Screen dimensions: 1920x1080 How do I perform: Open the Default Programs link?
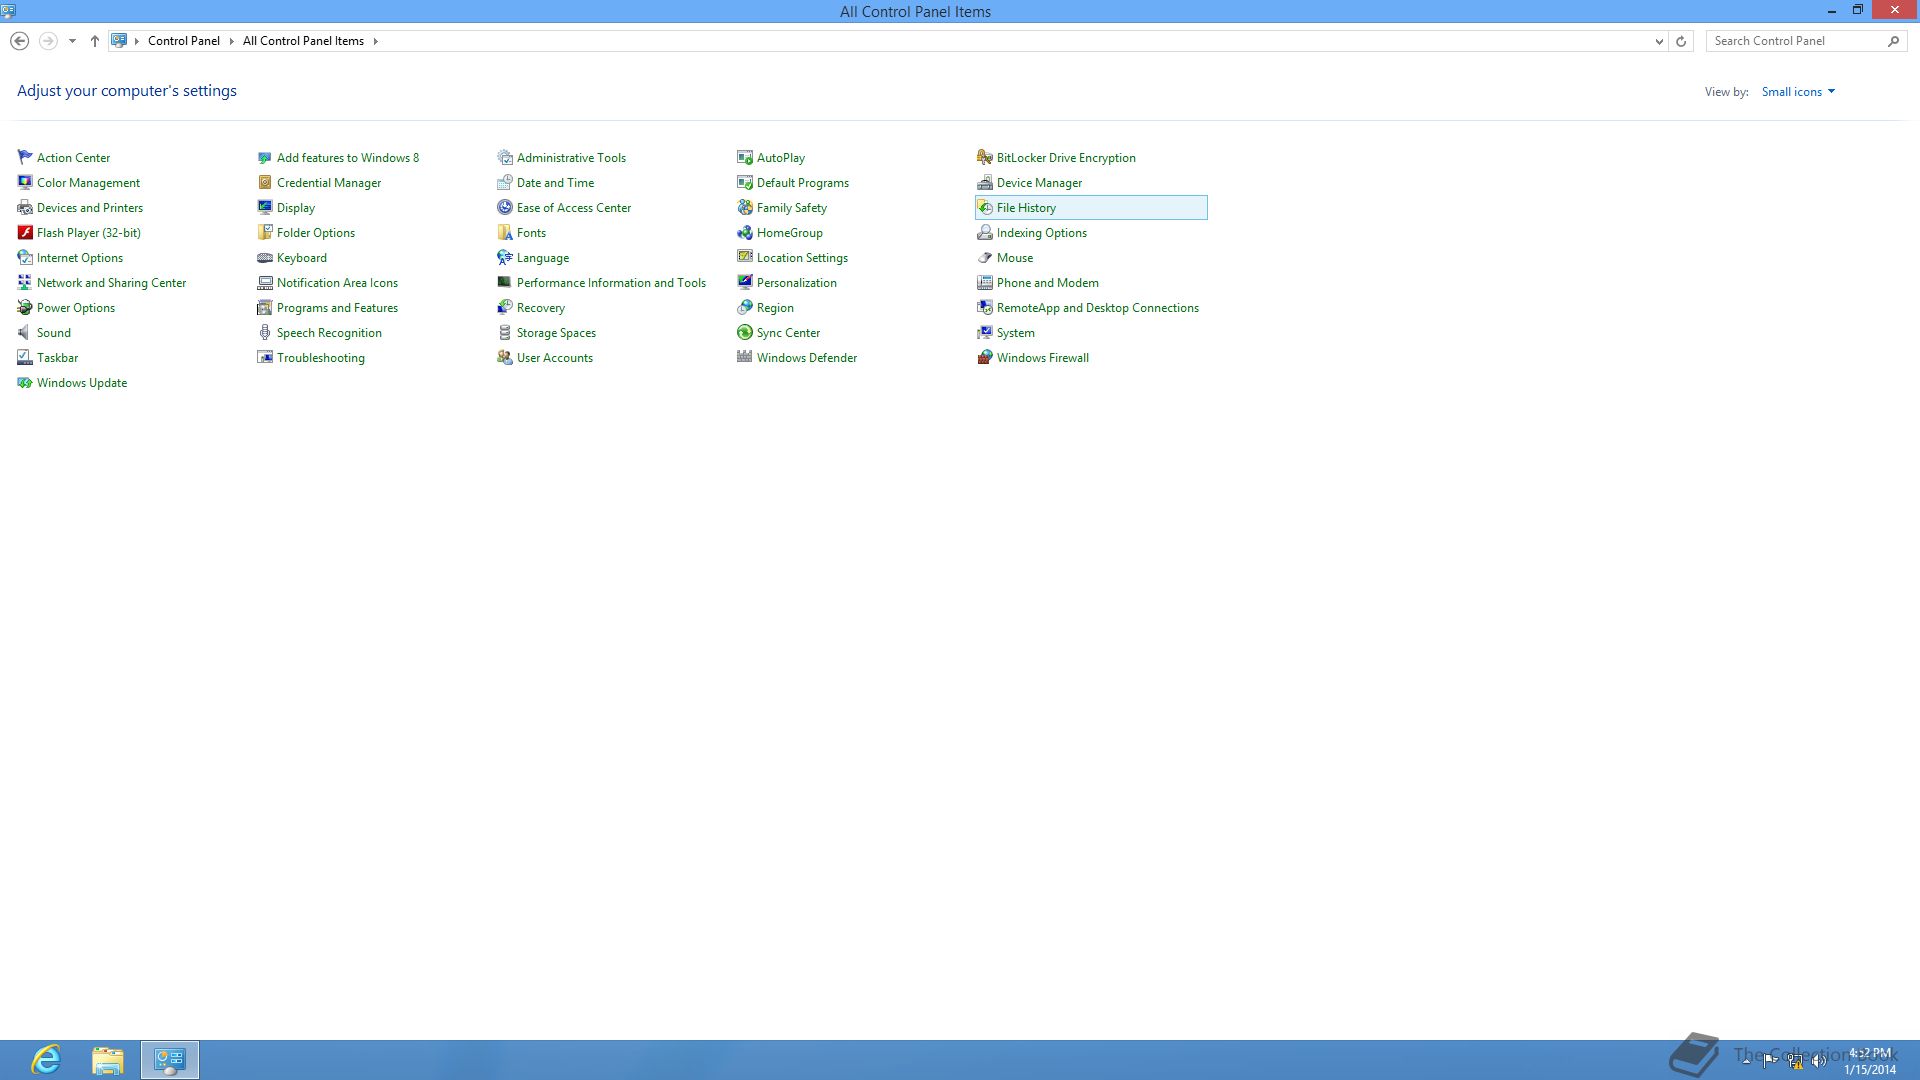(x=803, y=183)
